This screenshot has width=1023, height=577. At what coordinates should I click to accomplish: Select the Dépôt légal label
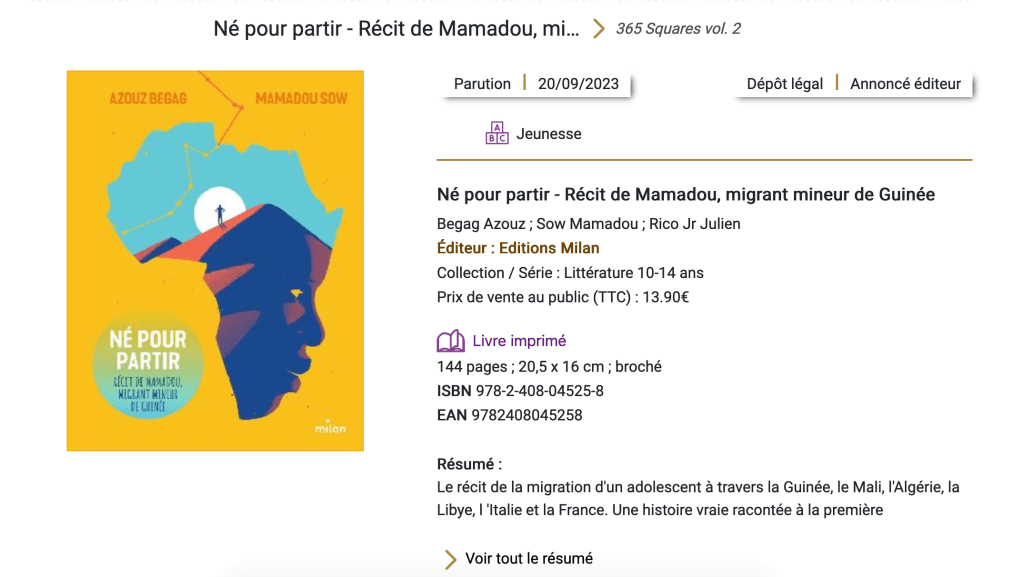pos(785,84)
